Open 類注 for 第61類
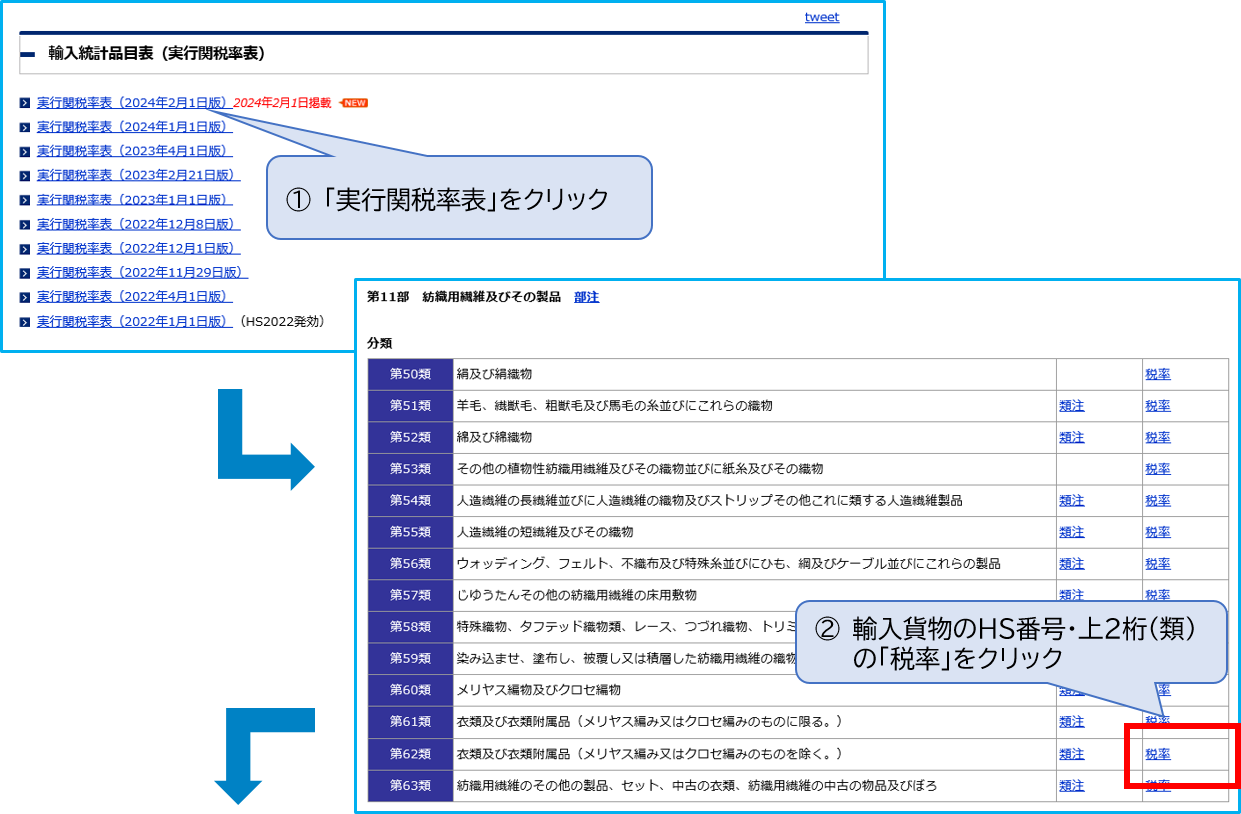Image resolution: width=1241 pixels, height=814 pixels. click(x=1071, y=721)
